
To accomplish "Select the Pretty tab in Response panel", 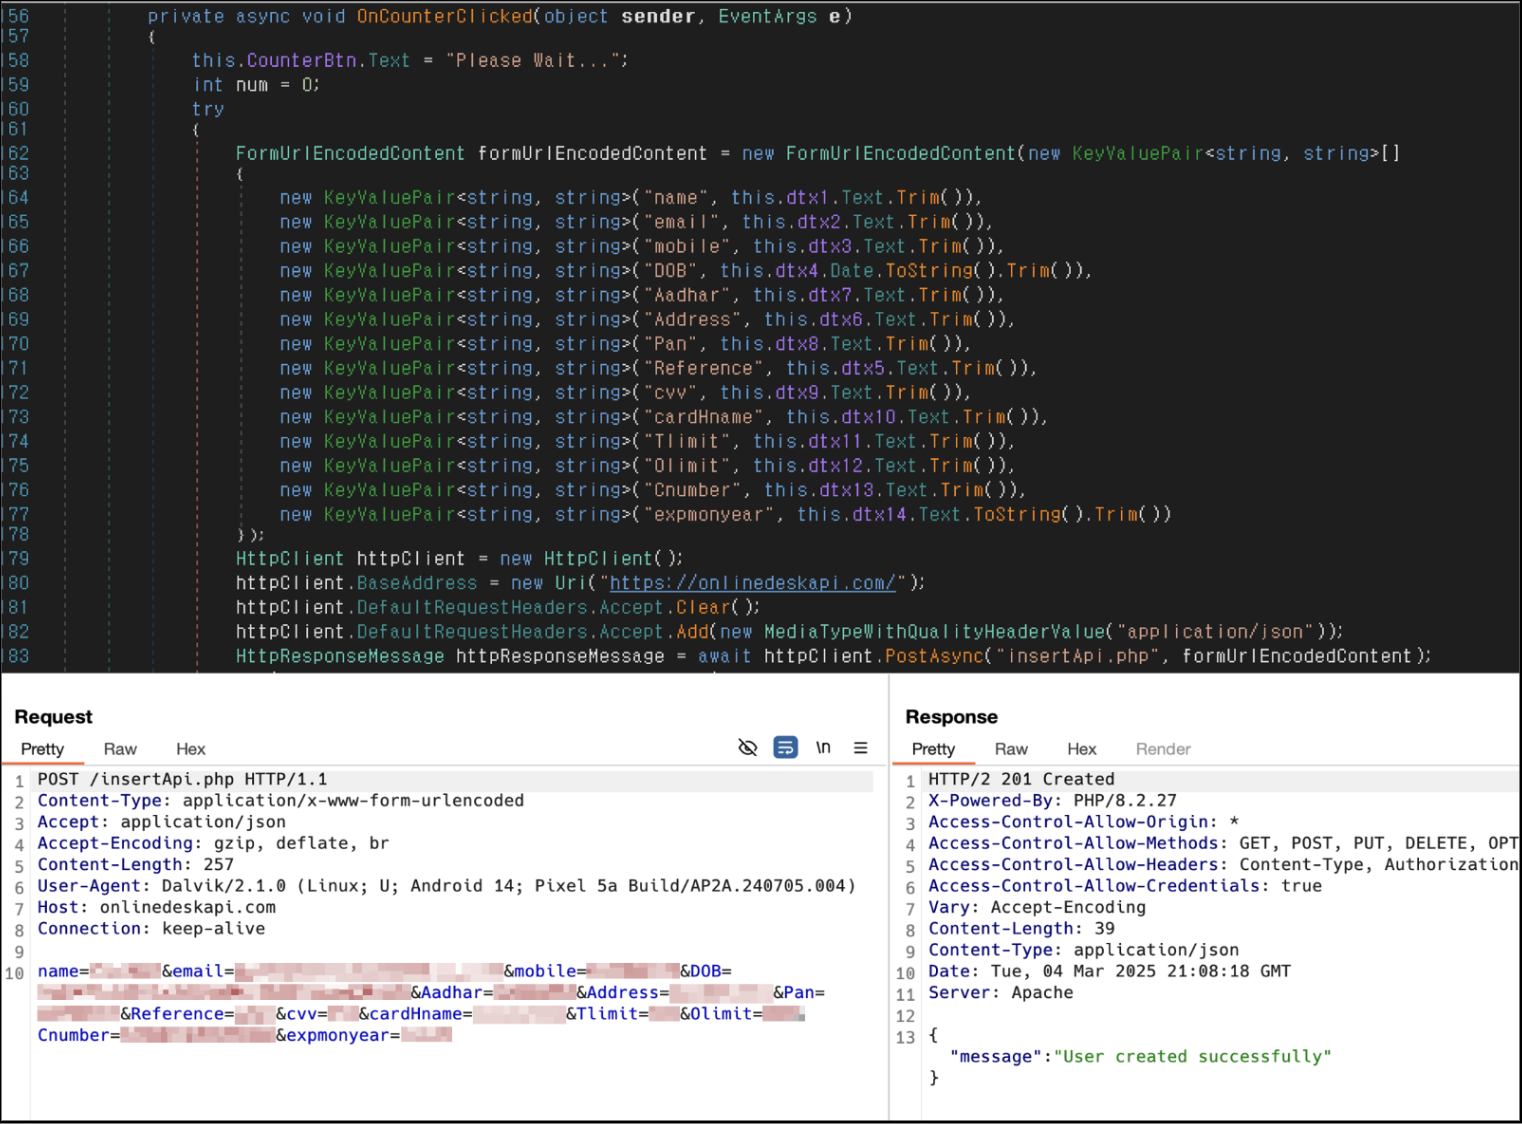I will (x=933, y=749).
